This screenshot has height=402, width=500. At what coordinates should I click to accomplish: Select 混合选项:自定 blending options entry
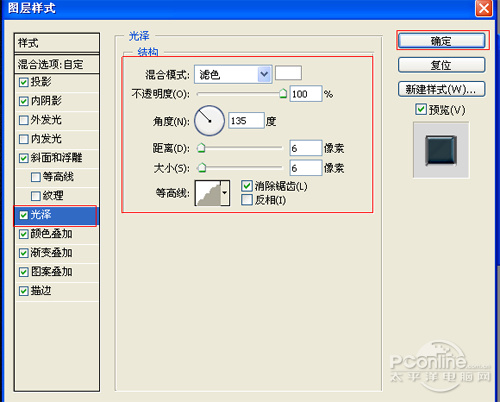pos(57,64)
